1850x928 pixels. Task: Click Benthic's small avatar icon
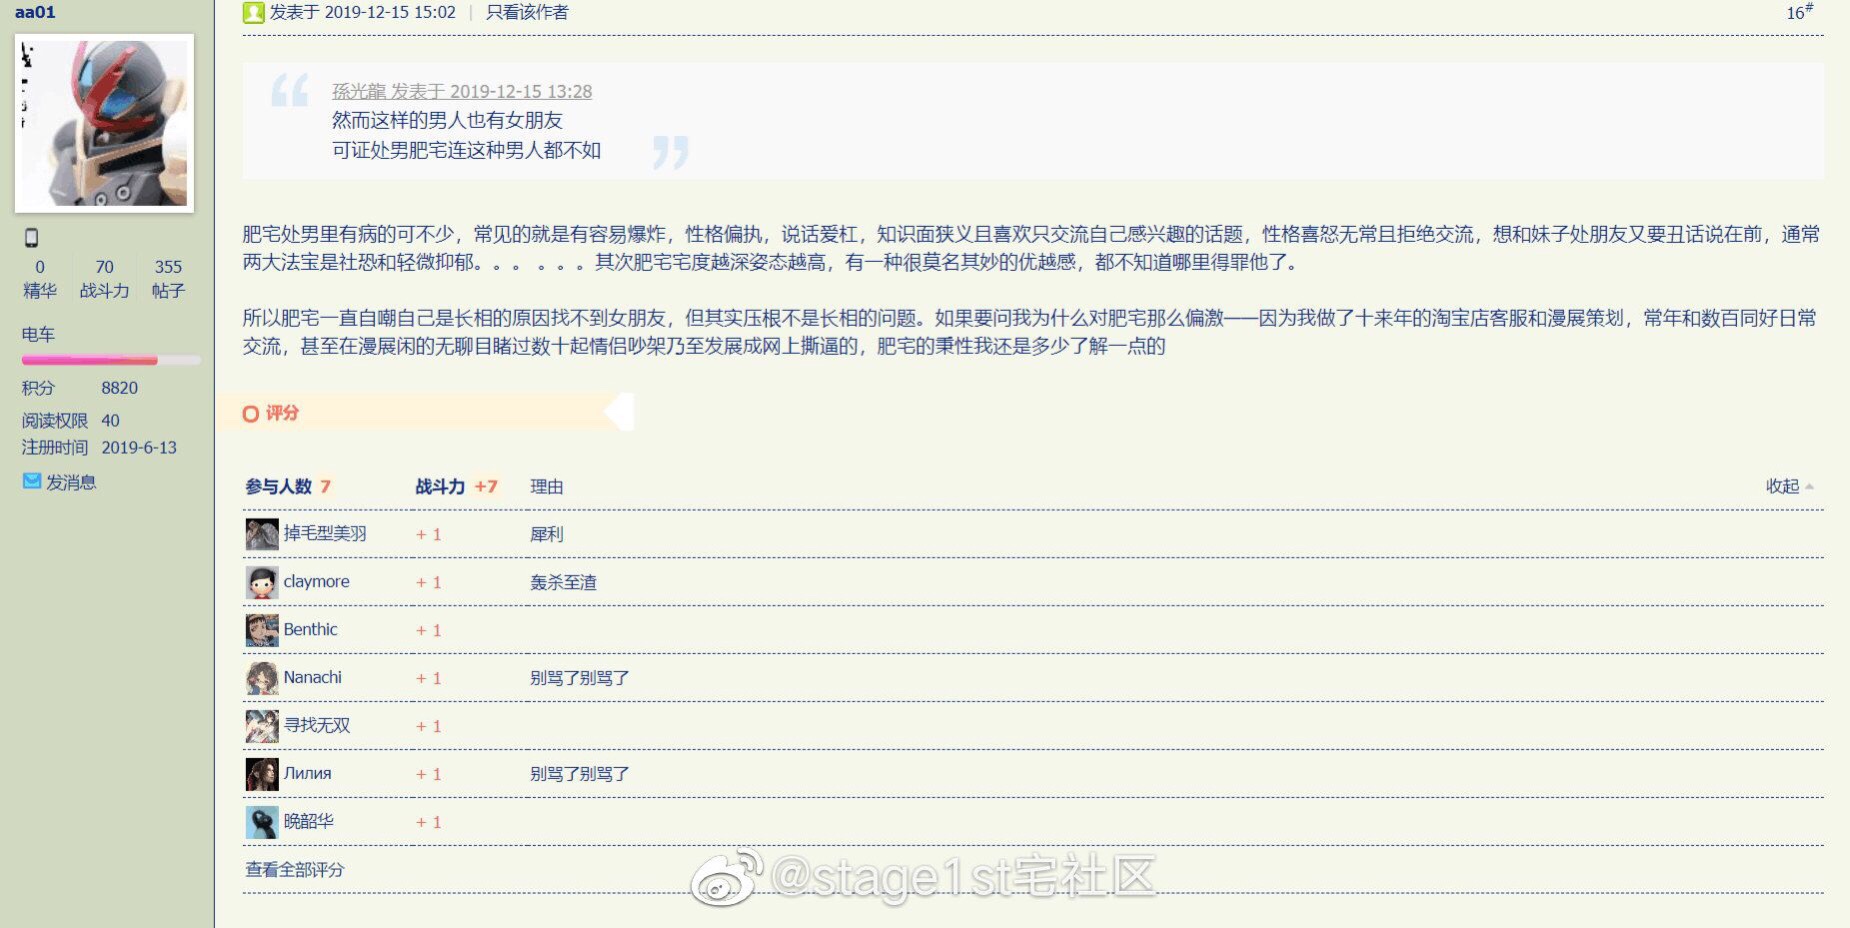pos(262,630)
